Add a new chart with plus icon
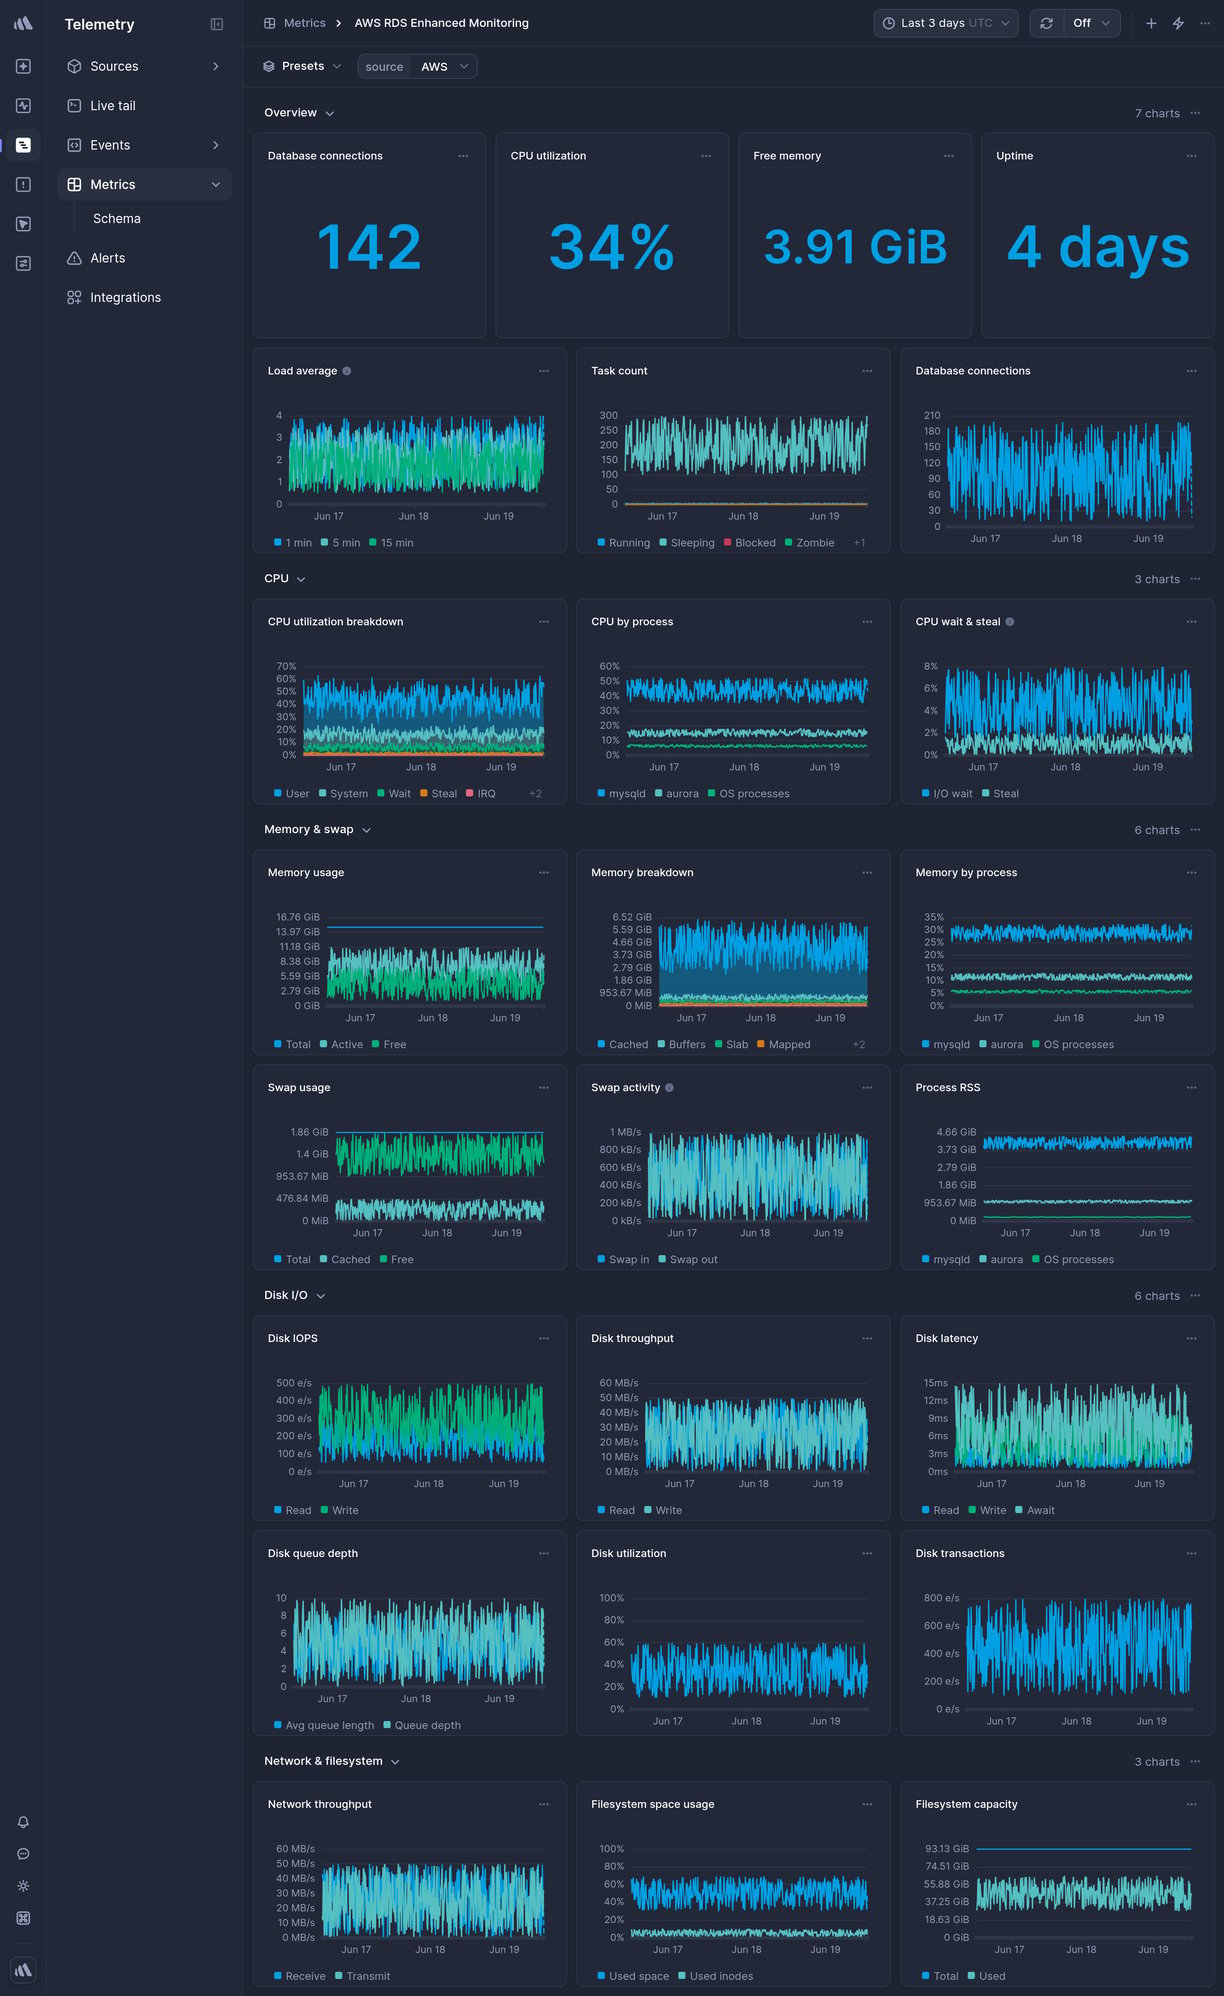 tap(1151, 23)
